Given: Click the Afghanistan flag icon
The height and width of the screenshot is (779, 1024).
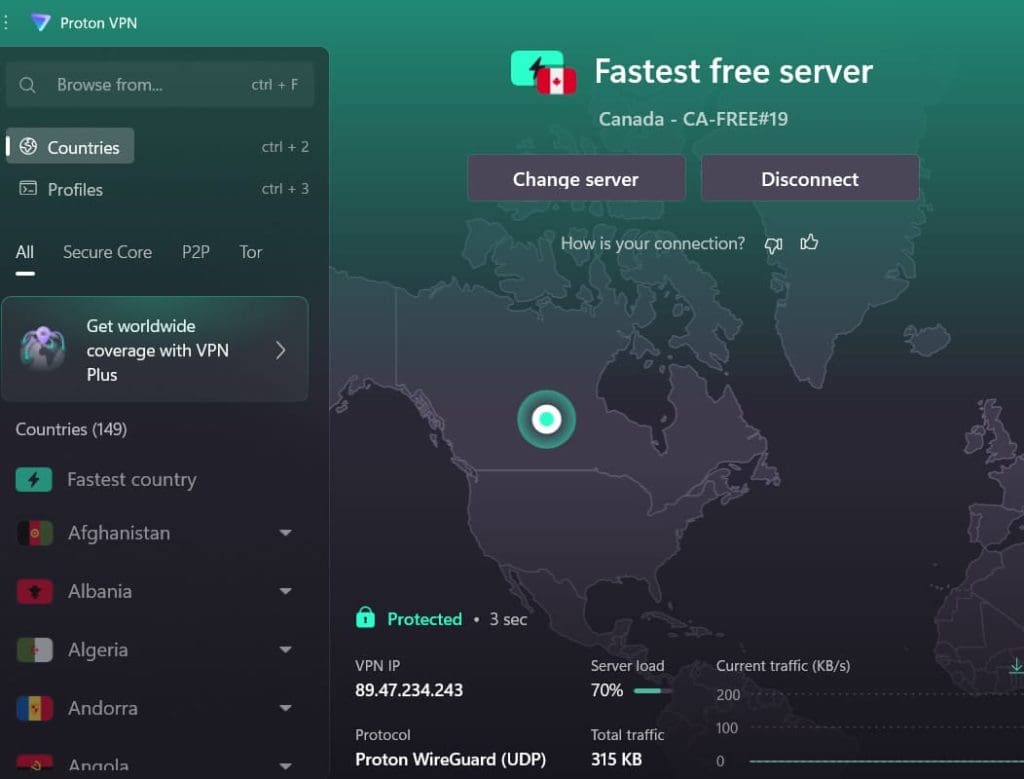Looking at the screenshot, I should coord(35,533).
